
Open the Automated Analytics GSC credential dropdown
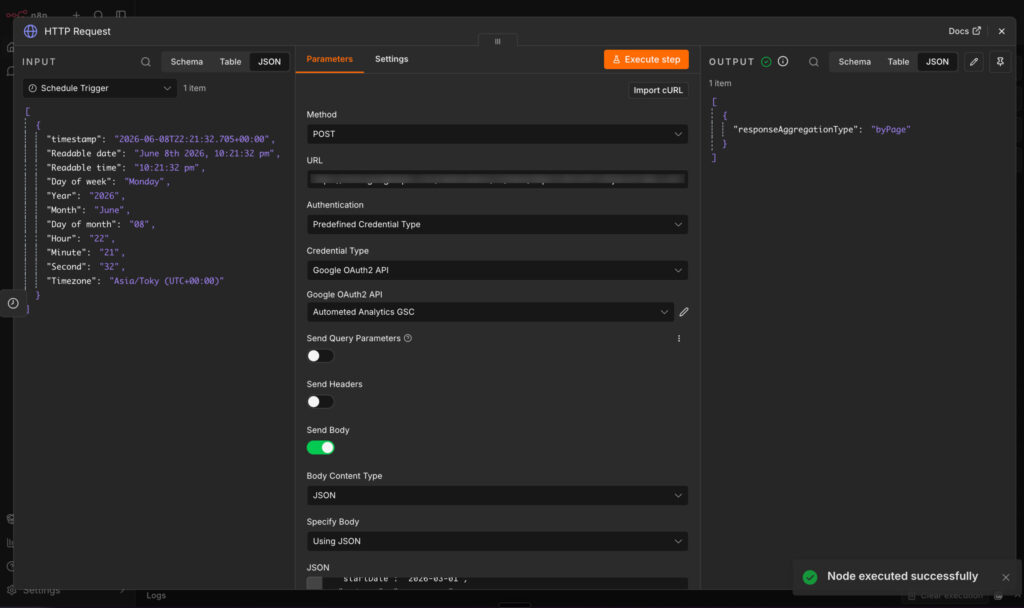point(490,312)
